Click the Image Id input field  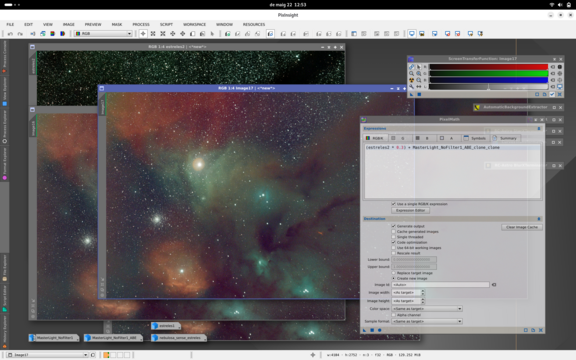click(440, 285)
